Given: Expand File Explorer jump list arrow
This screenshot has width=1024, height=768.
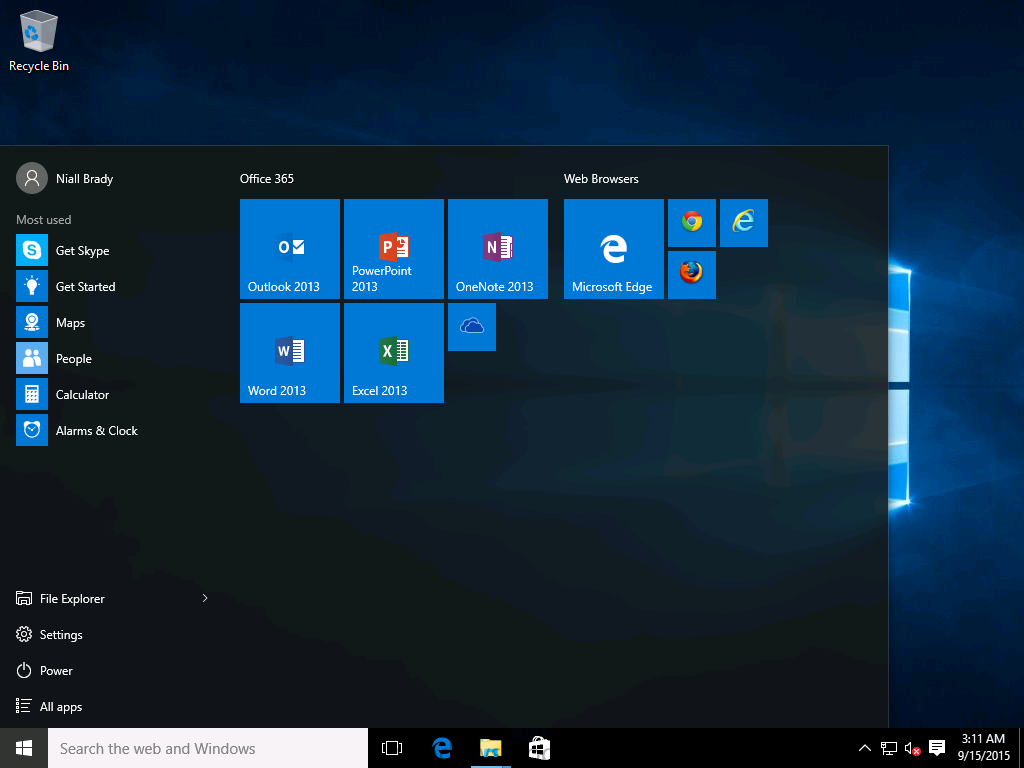Looking at the screenshot, I should click(205, 598).
